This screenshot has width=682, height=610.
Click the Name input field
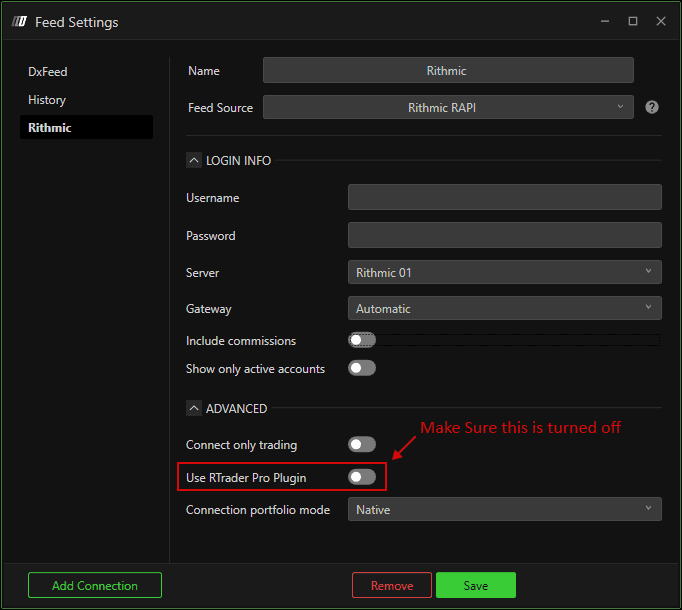click(448, 70)
